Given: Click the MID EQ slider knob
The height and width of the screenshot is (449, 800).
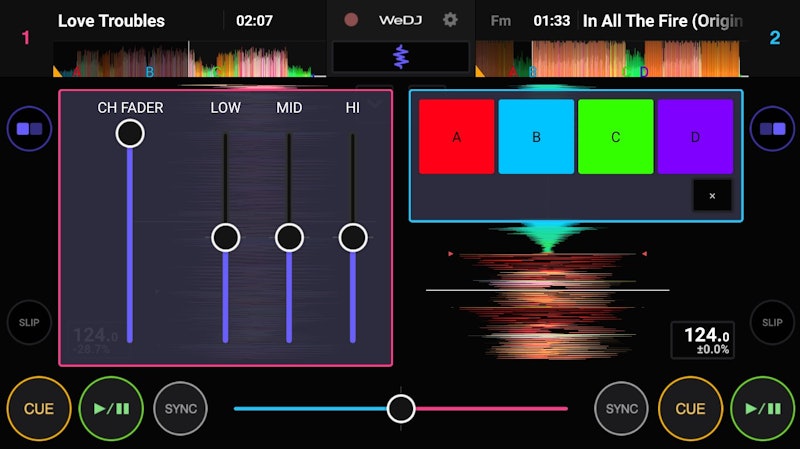Looking at the screenshot, I should pos(289,238).
